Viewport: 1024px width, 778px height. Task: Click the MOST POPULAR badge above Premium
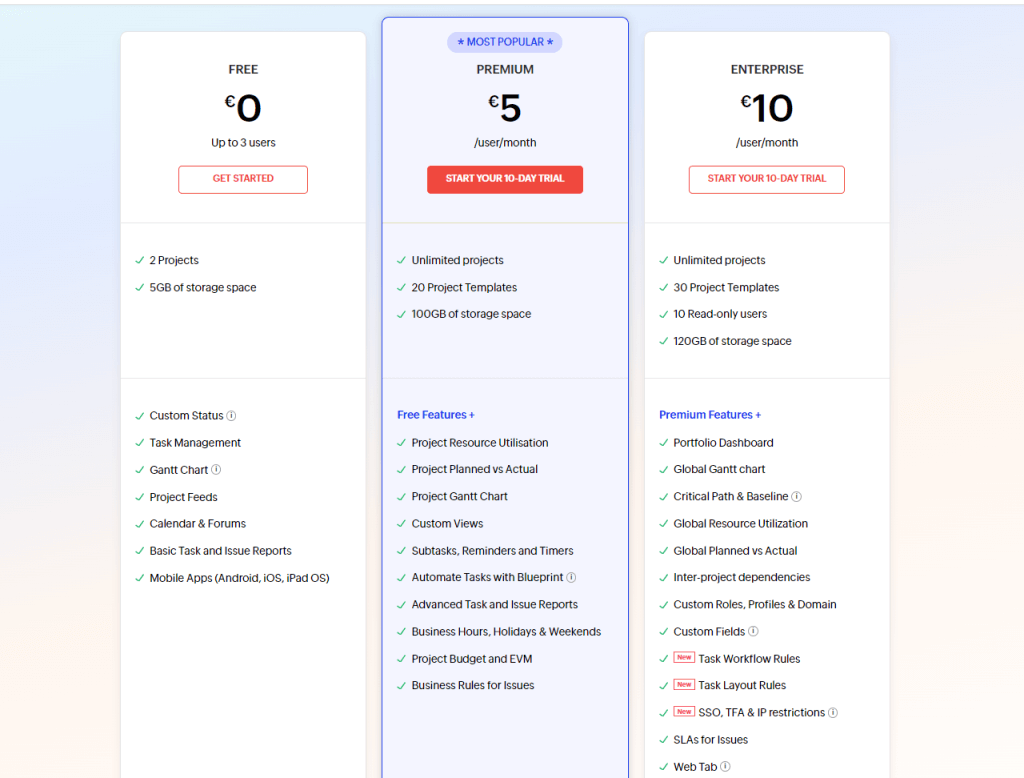504,42
